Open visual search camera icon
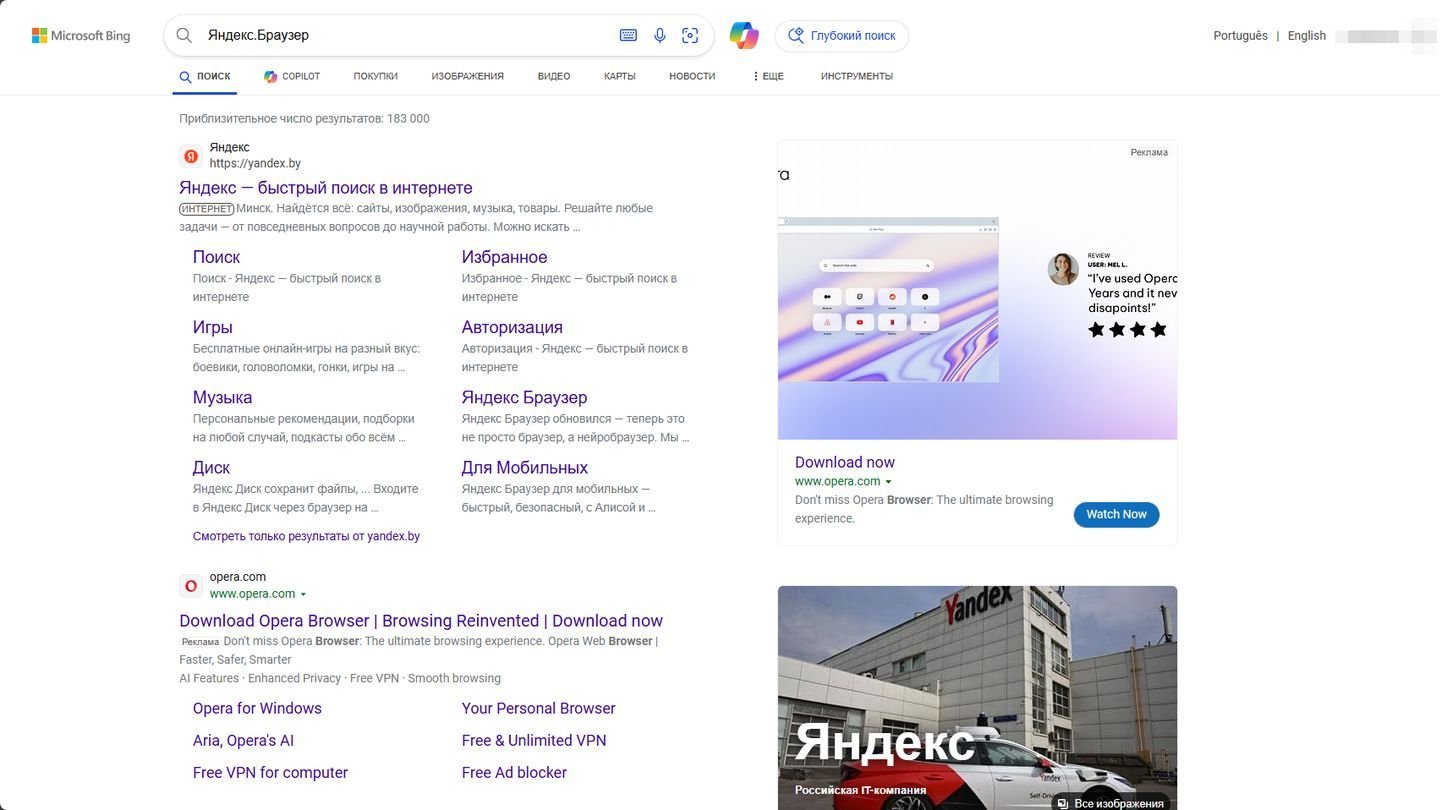The width and height of the screenshot is (1440, 810). click(690, 35)
